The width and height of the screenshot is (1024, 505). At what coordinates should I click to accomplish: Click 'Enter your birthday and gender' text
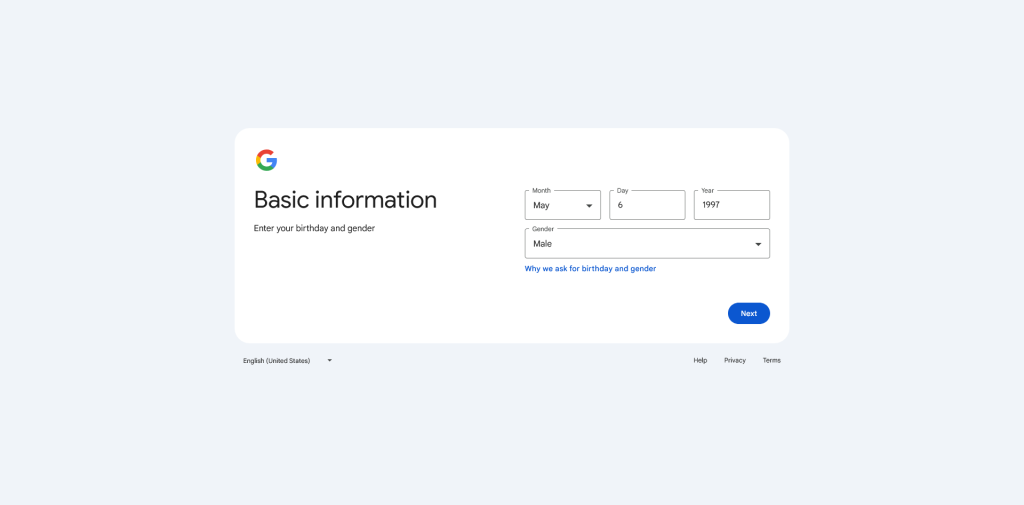(314, 228)
